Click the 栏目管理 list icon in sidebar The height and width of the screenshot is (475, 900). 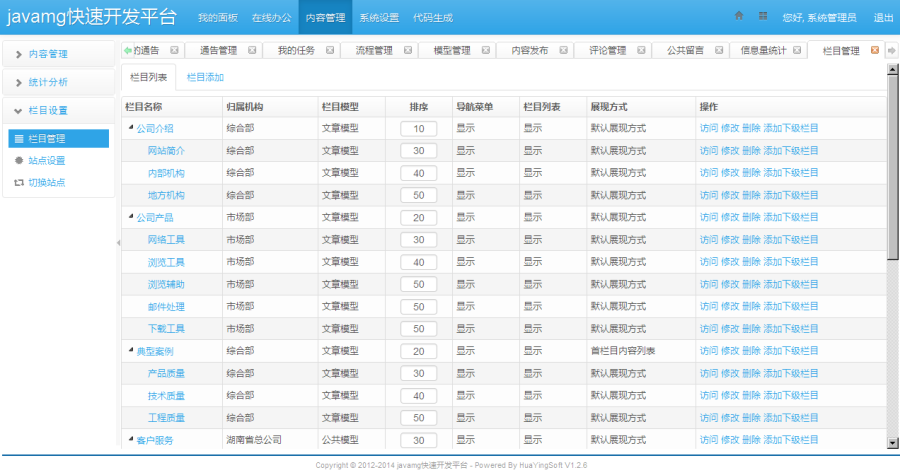(19, 139)
